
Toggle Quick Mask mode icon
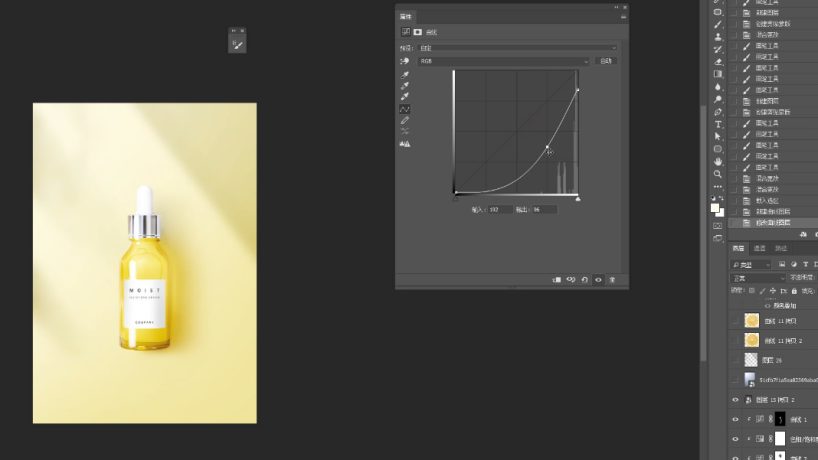point(718,226)
